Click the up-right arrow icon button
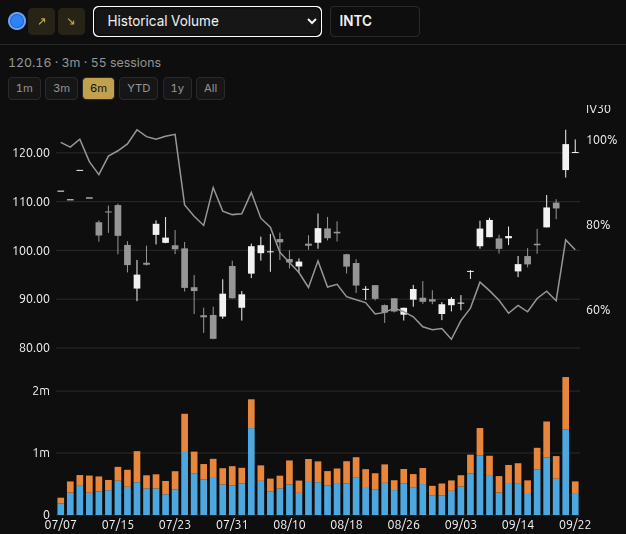The image size is (626, 534). click(x=42, y=22)
